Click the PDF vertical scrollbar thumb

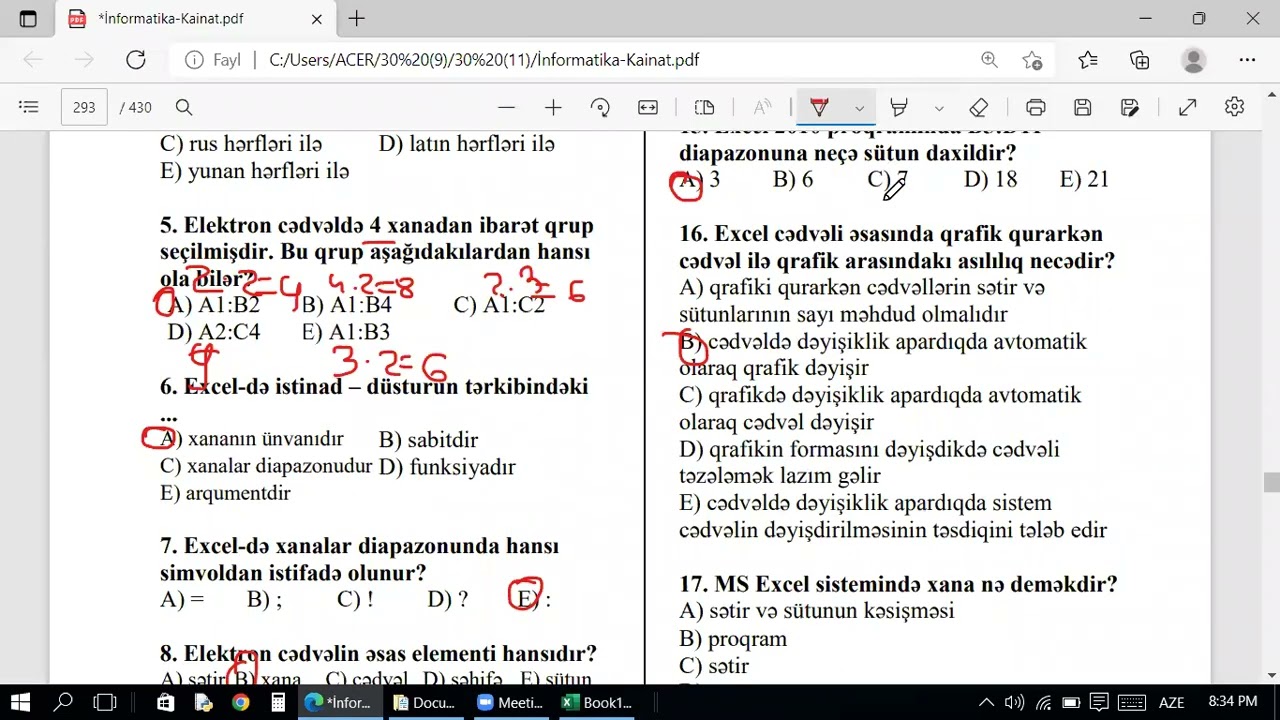[1271, 482]
